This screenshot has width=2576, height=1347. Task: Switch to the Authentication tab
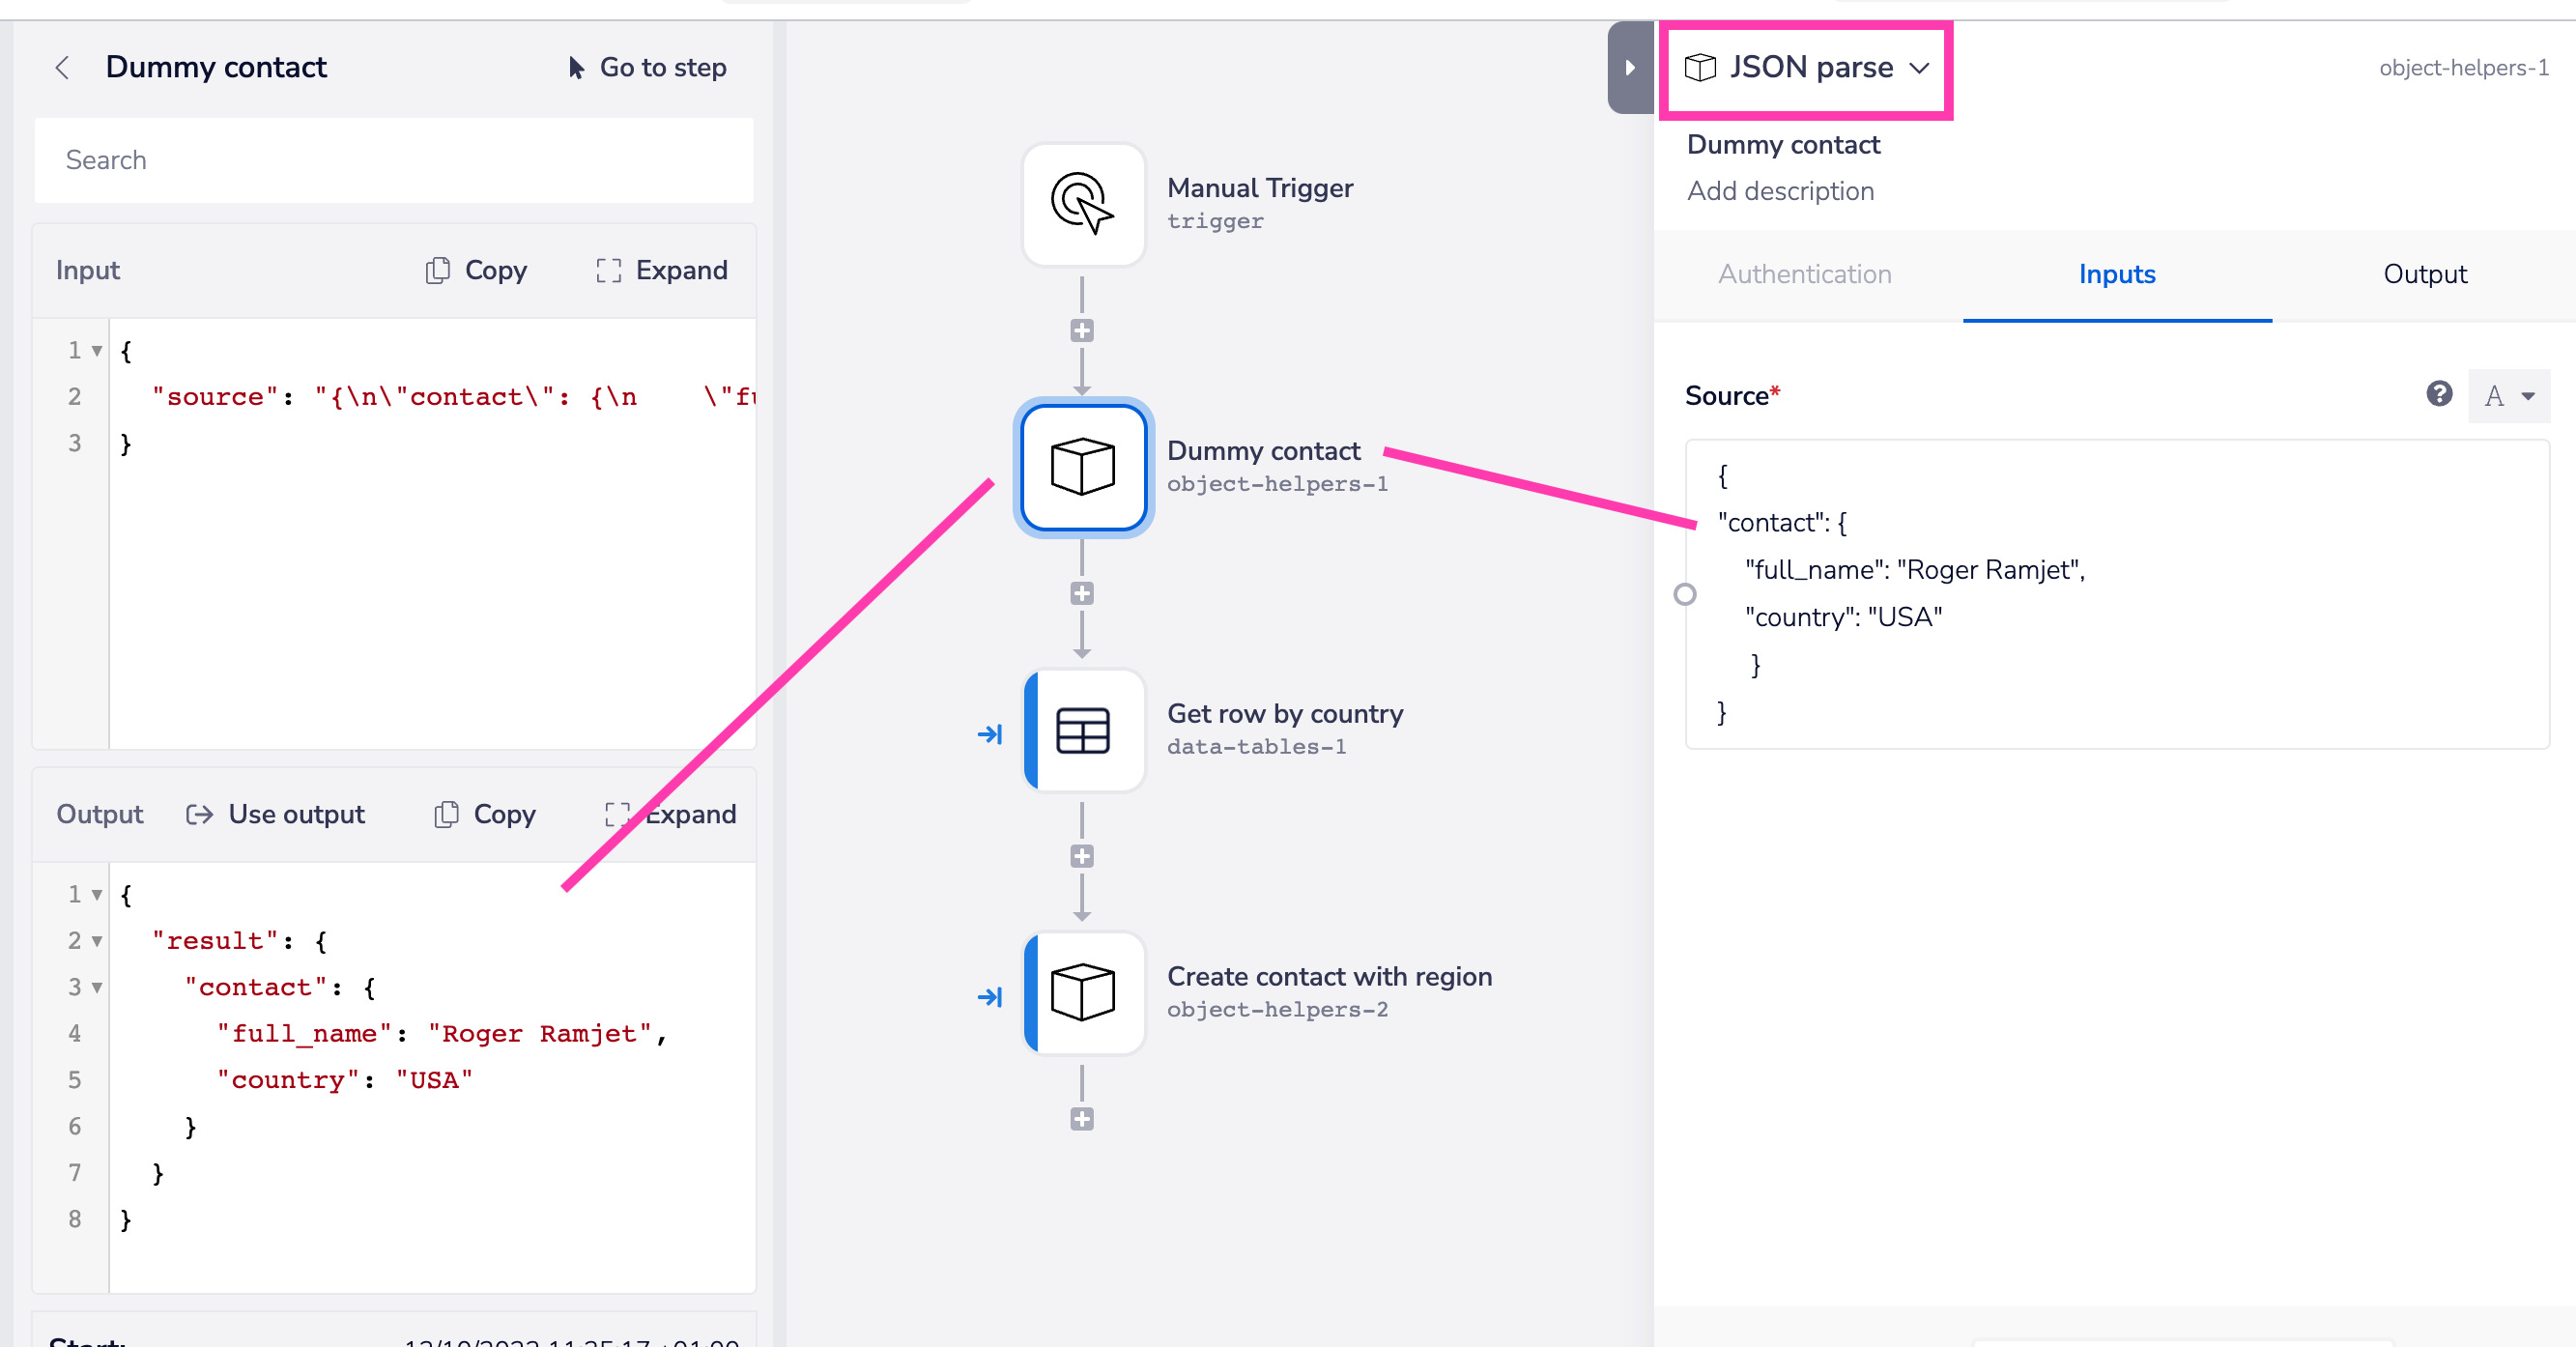pyautogui.click(x=1804, y=274)
